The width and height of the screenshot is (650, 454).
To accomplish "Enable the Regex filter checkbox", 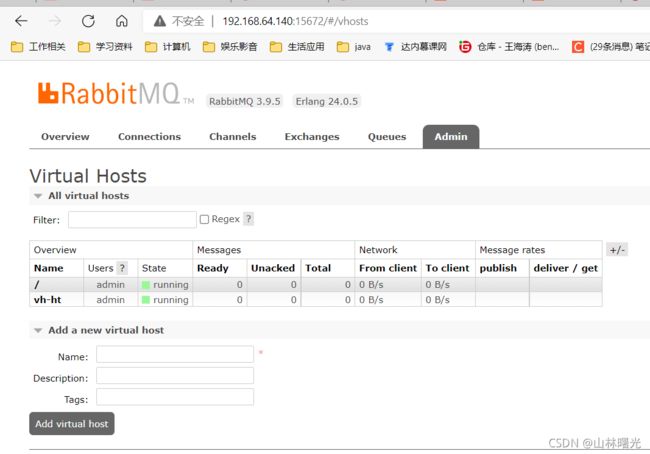I will 205,220.
